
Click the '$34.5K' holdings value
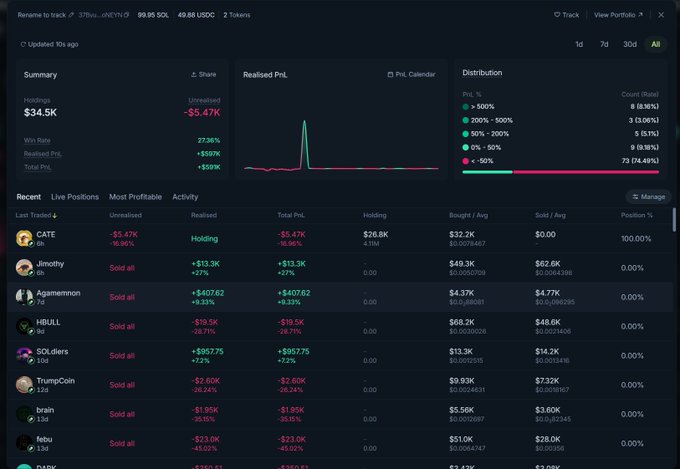click(x=40, y=113)
